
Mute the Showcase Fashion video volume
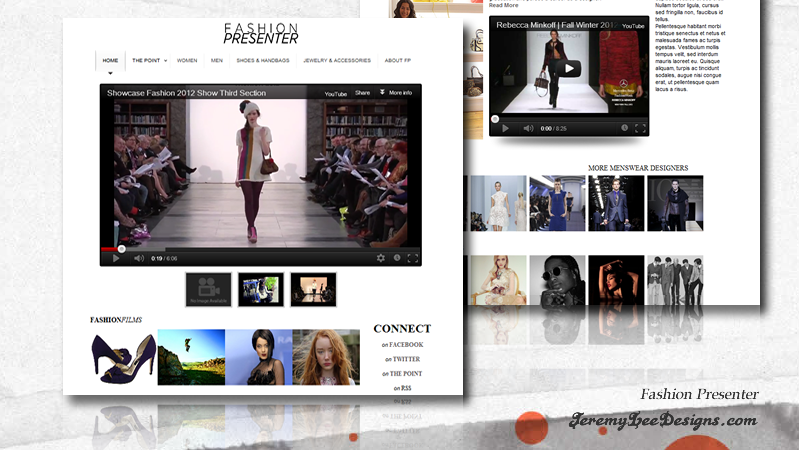point(139,258)
